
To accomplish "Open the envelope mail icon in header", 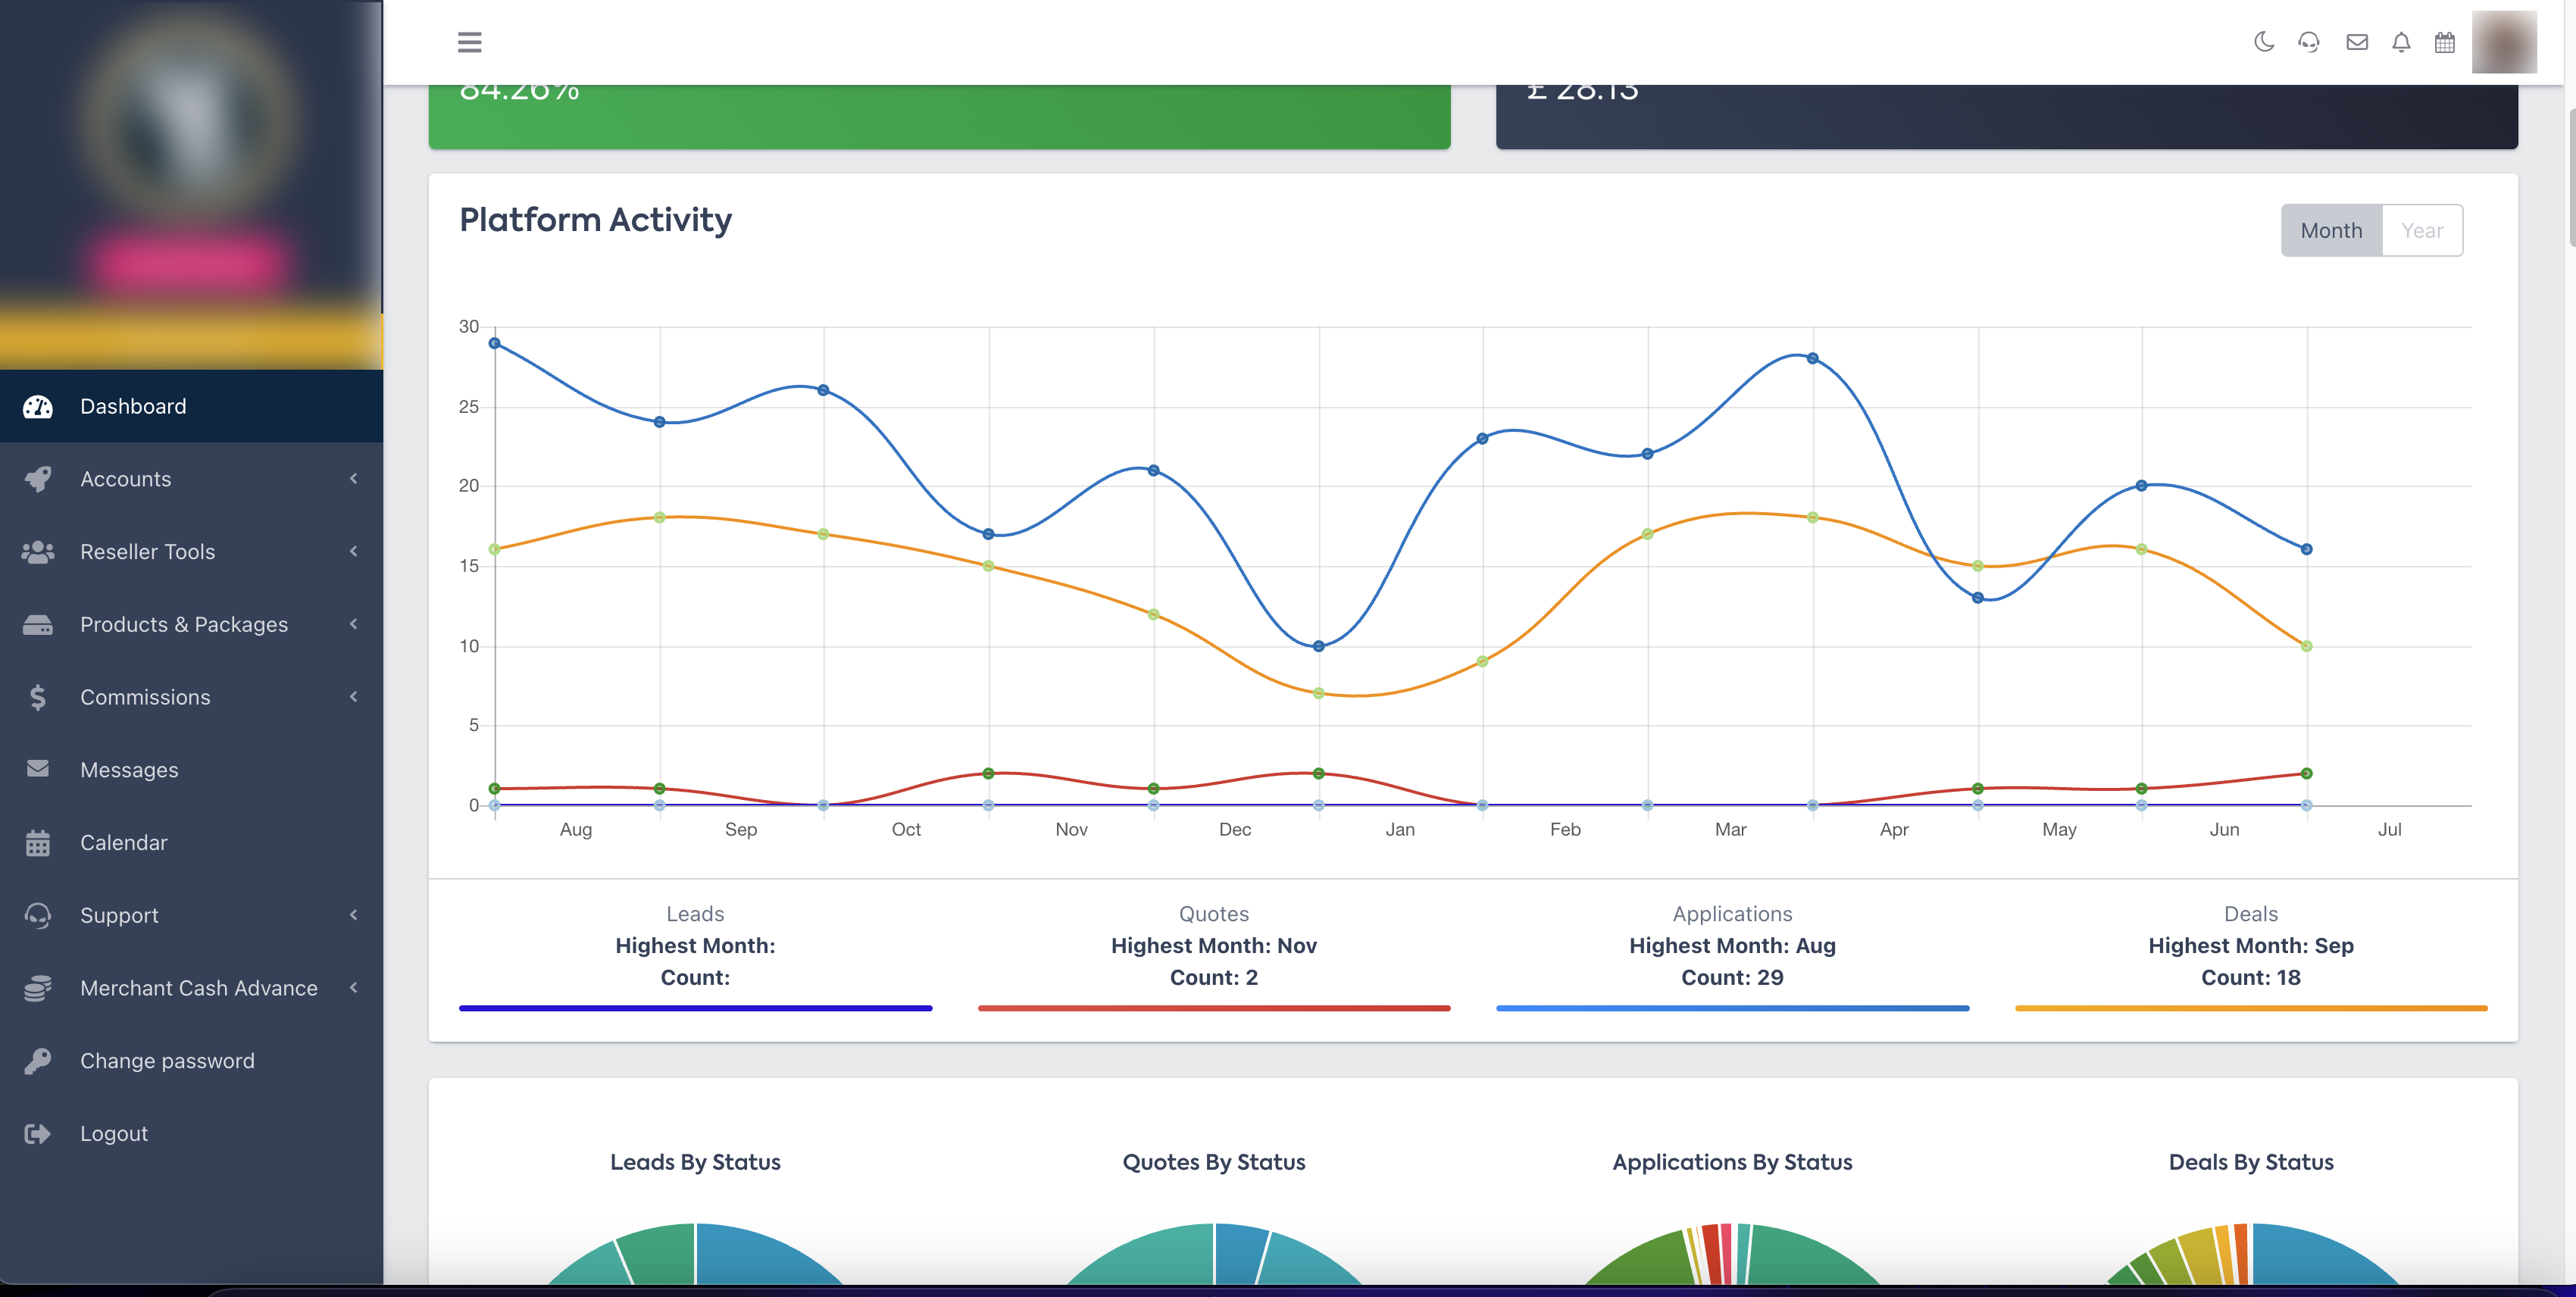I will pyautogui.click(x=2357, y=42).
